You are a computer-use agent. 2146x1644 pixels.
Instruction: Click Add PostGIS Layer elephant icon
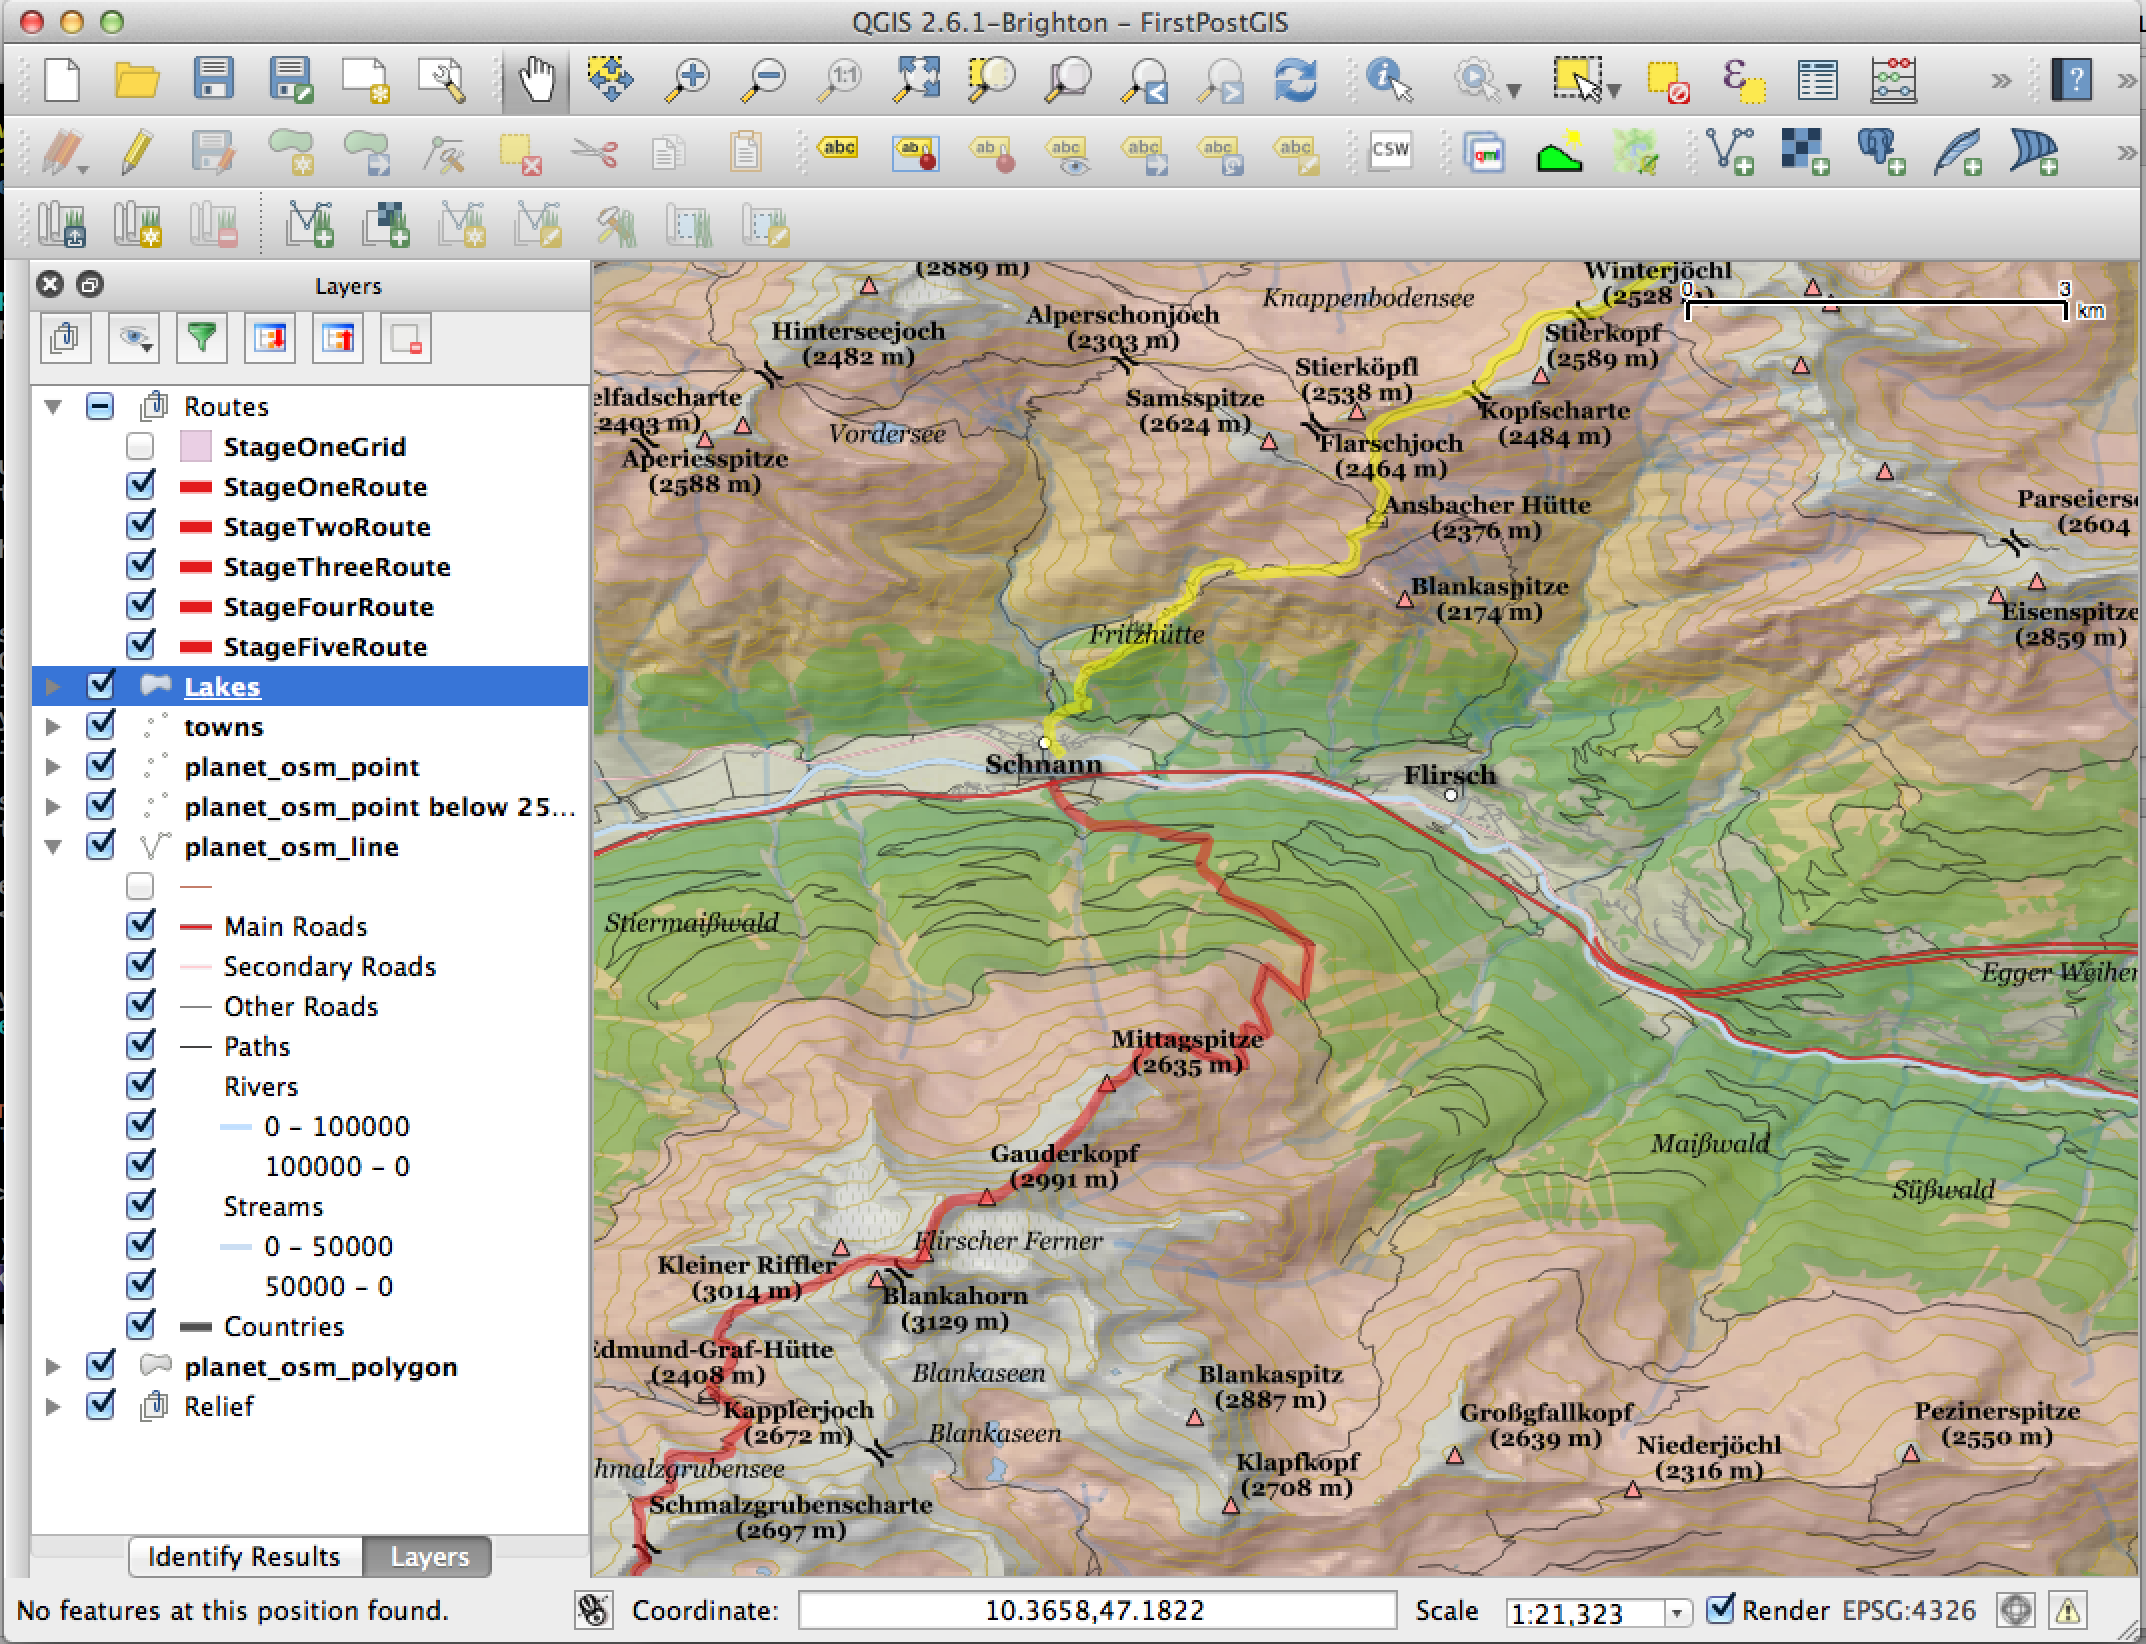pos(1881,153)
